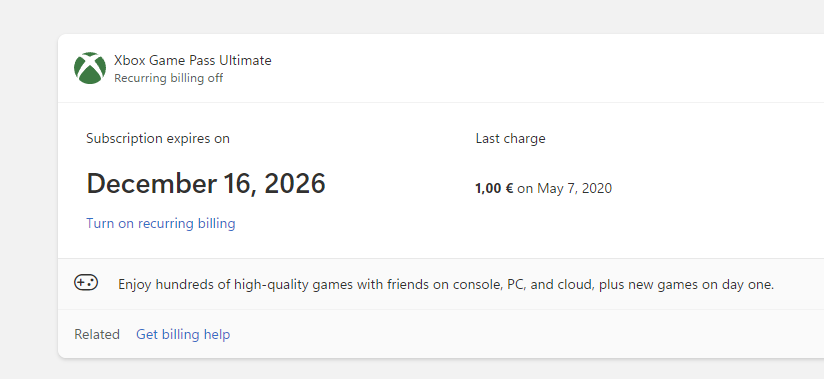The height and width of the screenshot is (379, 824).
Task: Click the game controller icon
Action: pyautogui.click(x=86, y=283)
